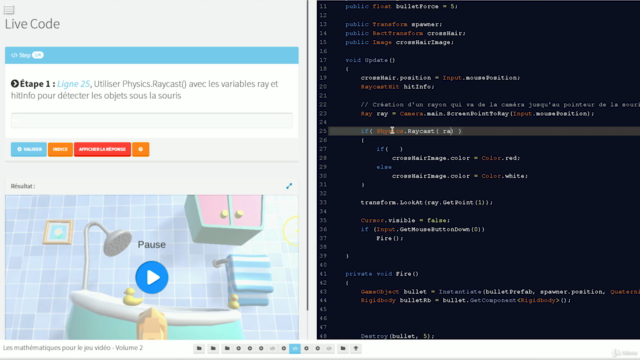This screenshot has height=360, width=640.
Task: Click the small orange icon button beside Afficher la réponse
Action: tap(141, 149)
